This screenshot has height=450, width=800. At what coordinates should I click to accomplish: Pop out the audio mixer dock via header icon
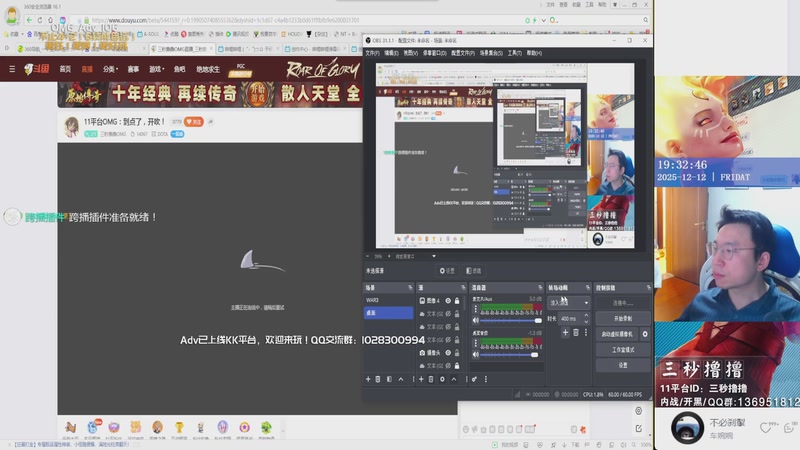540,288
